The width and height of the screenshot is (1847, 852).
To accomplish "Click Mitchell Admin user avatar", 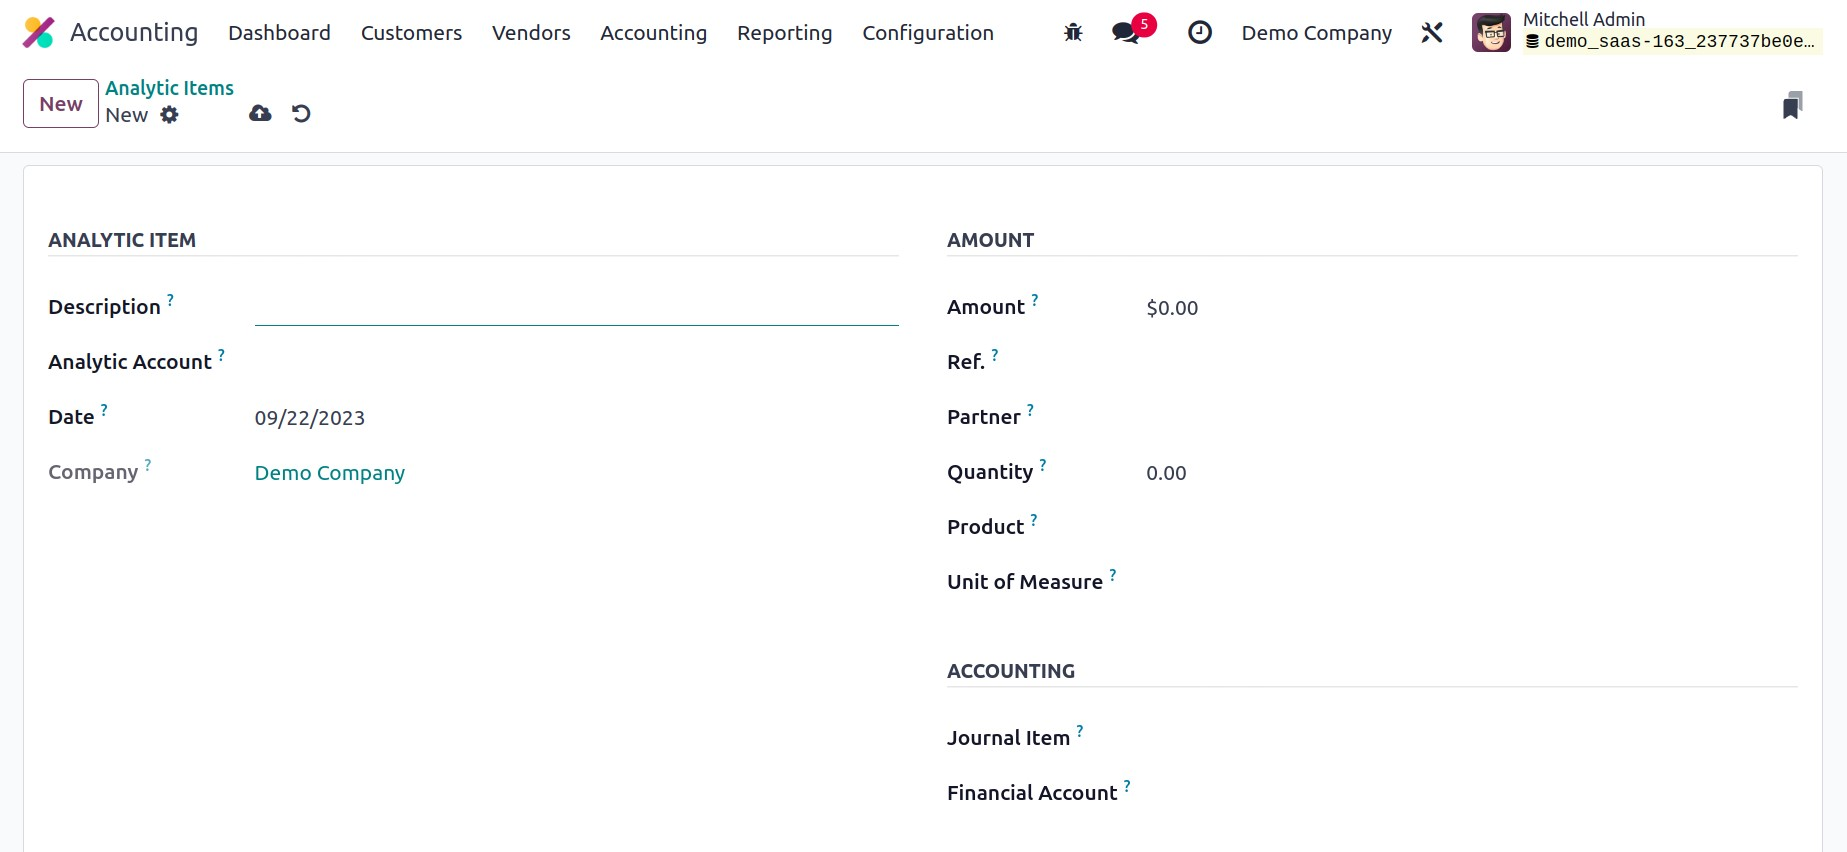I will coord(1491,33).
